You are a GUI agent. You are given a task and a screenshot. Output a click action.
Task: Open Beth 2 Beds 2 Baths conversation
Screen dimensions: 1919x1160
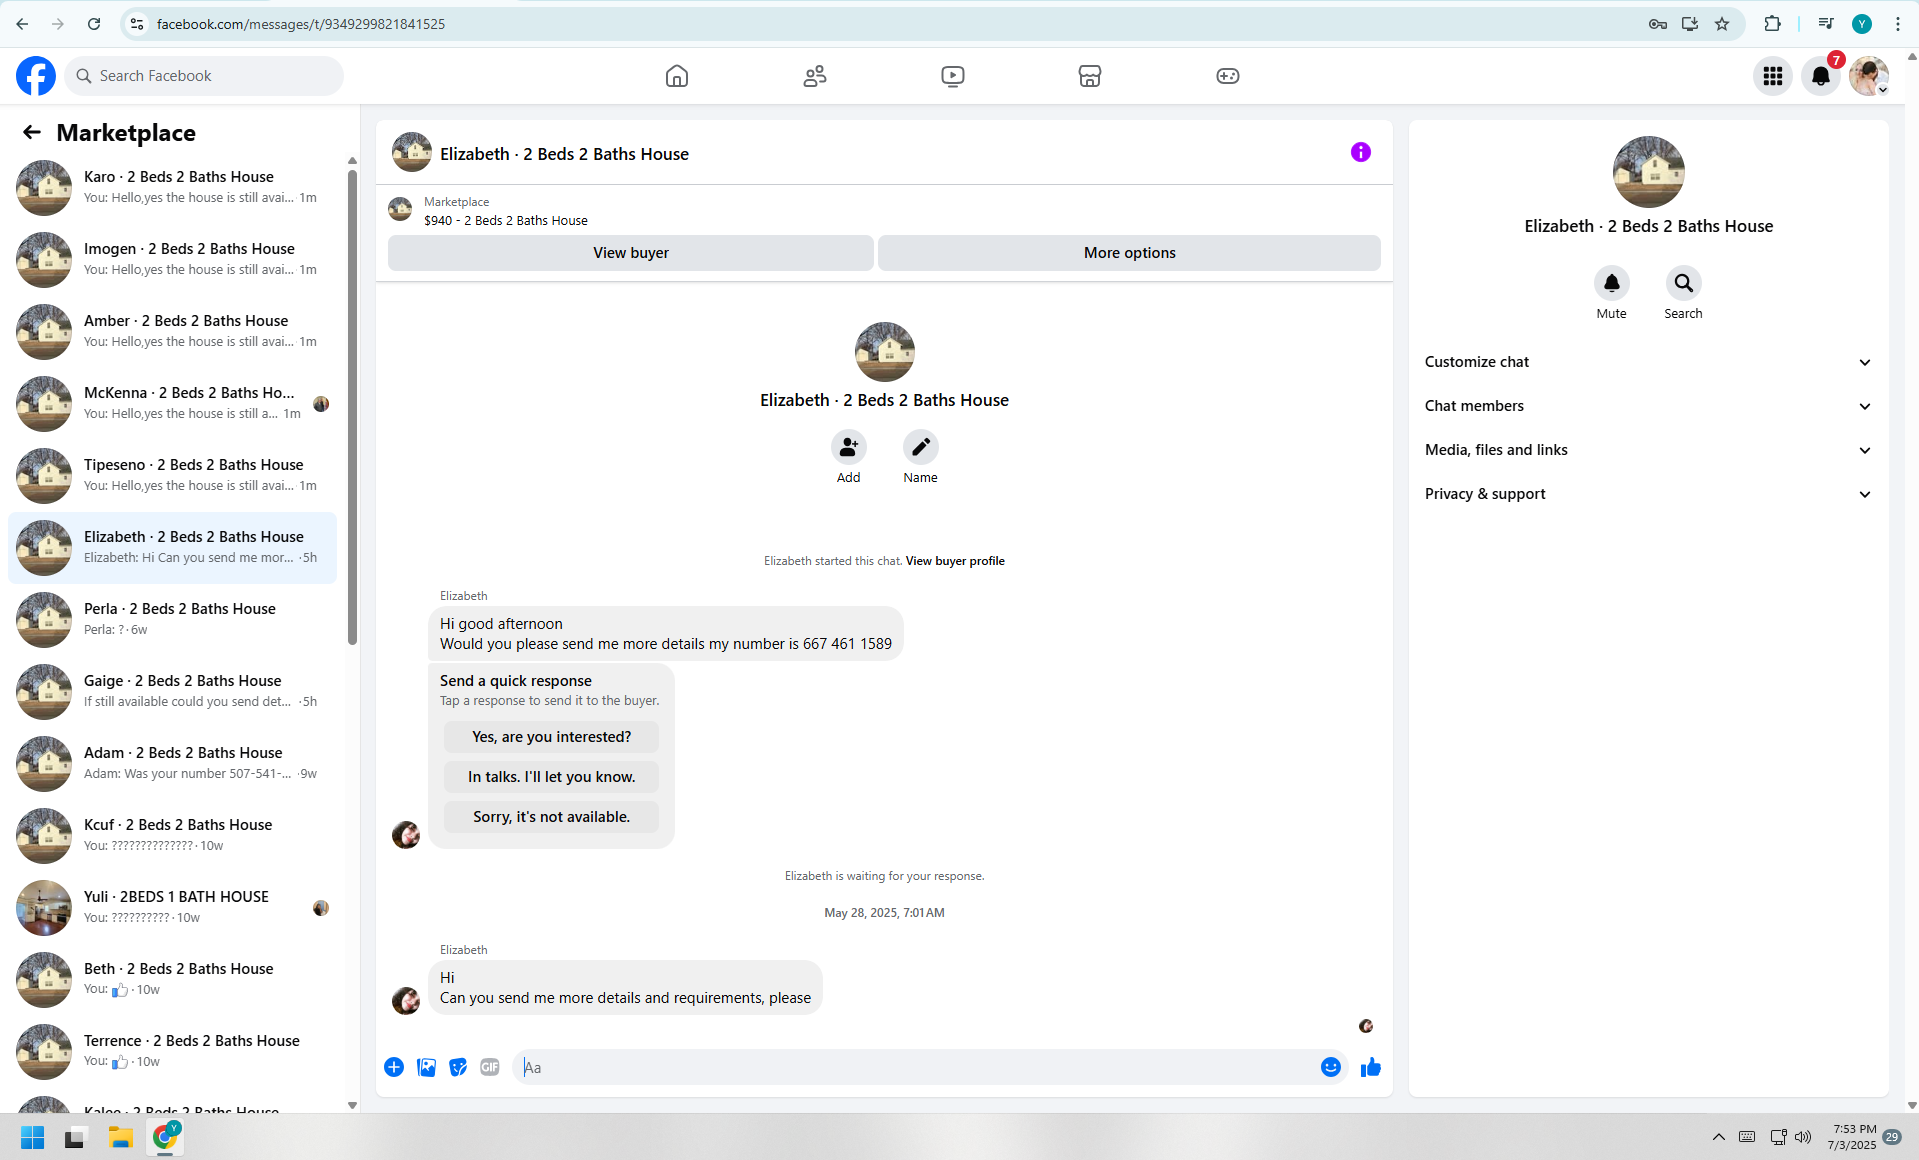(x=172, y=980)
